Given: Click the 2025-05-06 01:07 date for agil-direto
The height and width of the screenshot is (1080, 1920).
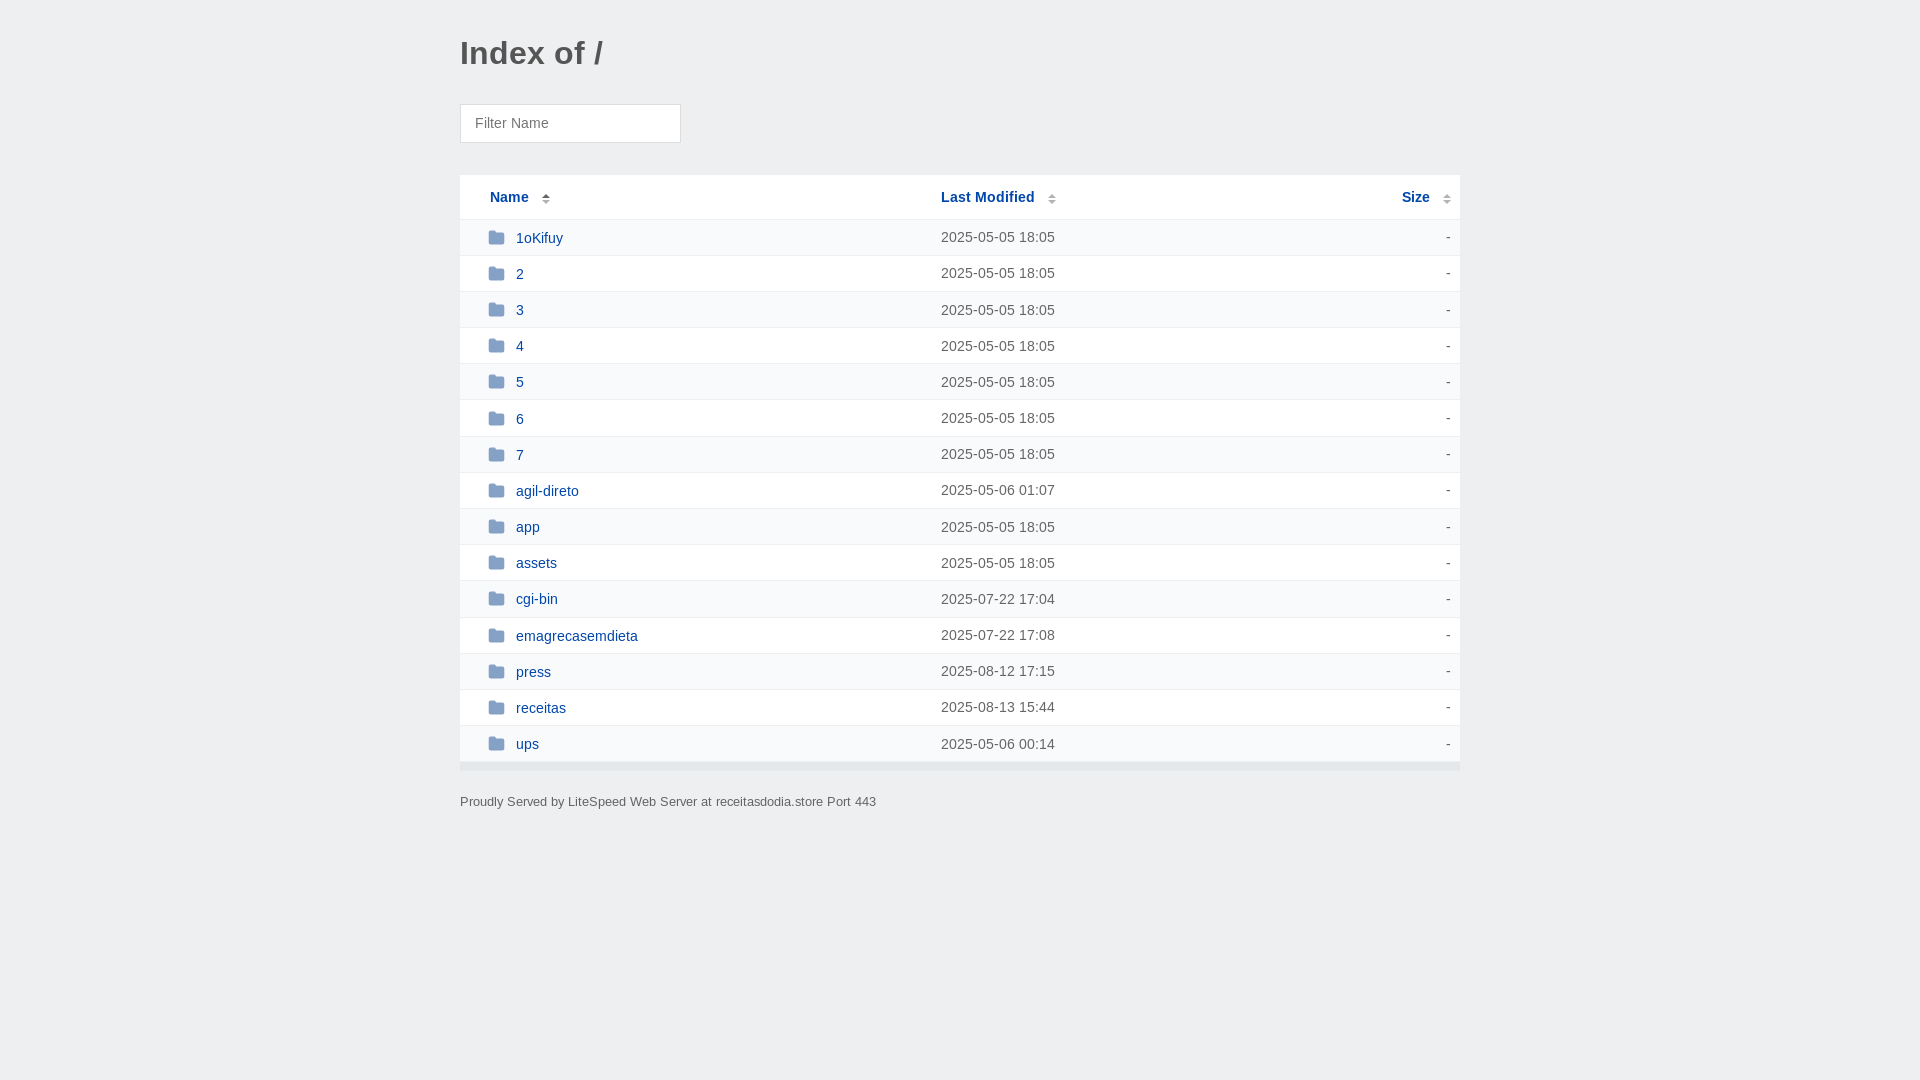Looking at the screenshot, I should (x=998, y=490).
